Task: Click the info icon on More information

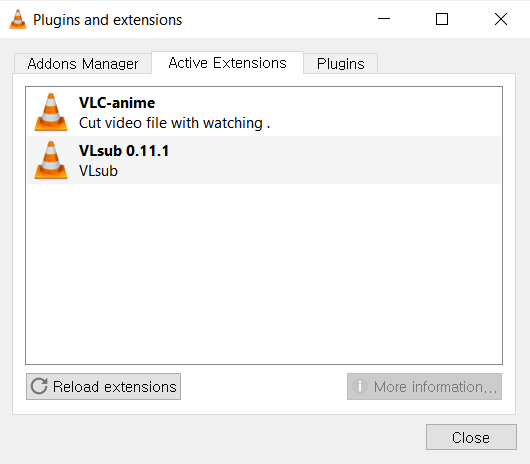Action: [360, 386]
